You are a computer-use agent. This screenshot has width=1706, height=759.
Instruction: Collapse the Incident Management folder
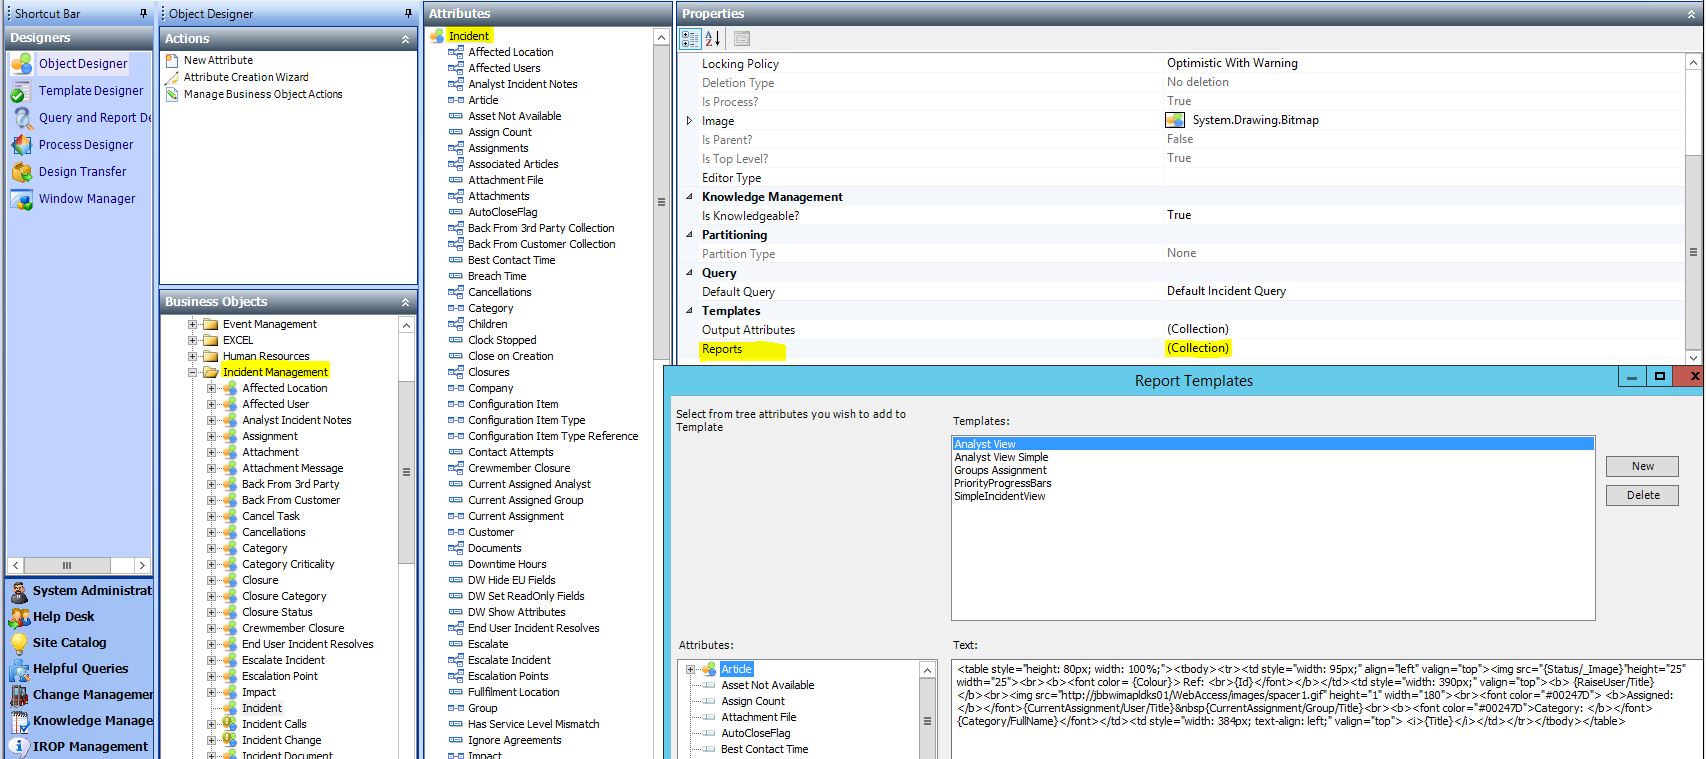[x=193, y=372]
